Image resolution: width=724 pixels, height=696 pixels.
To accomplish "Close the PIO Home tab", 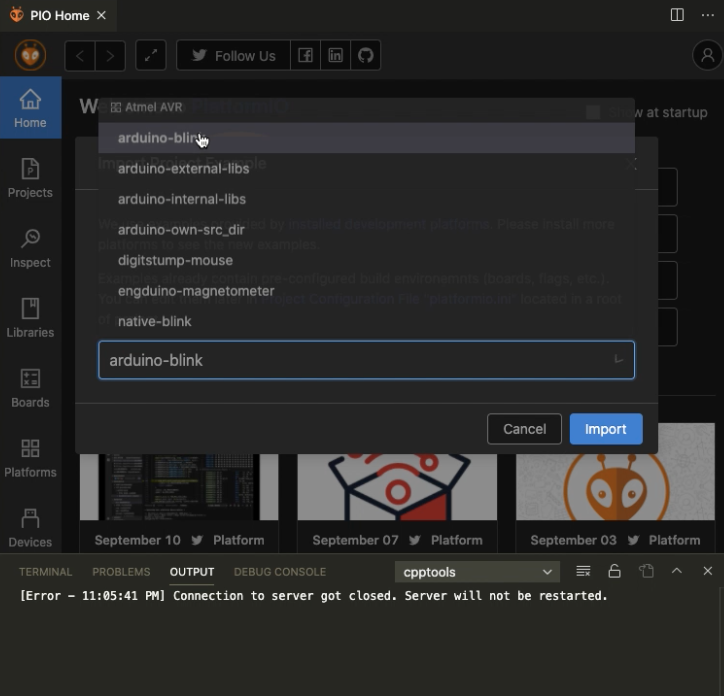I will pos(101,15).
